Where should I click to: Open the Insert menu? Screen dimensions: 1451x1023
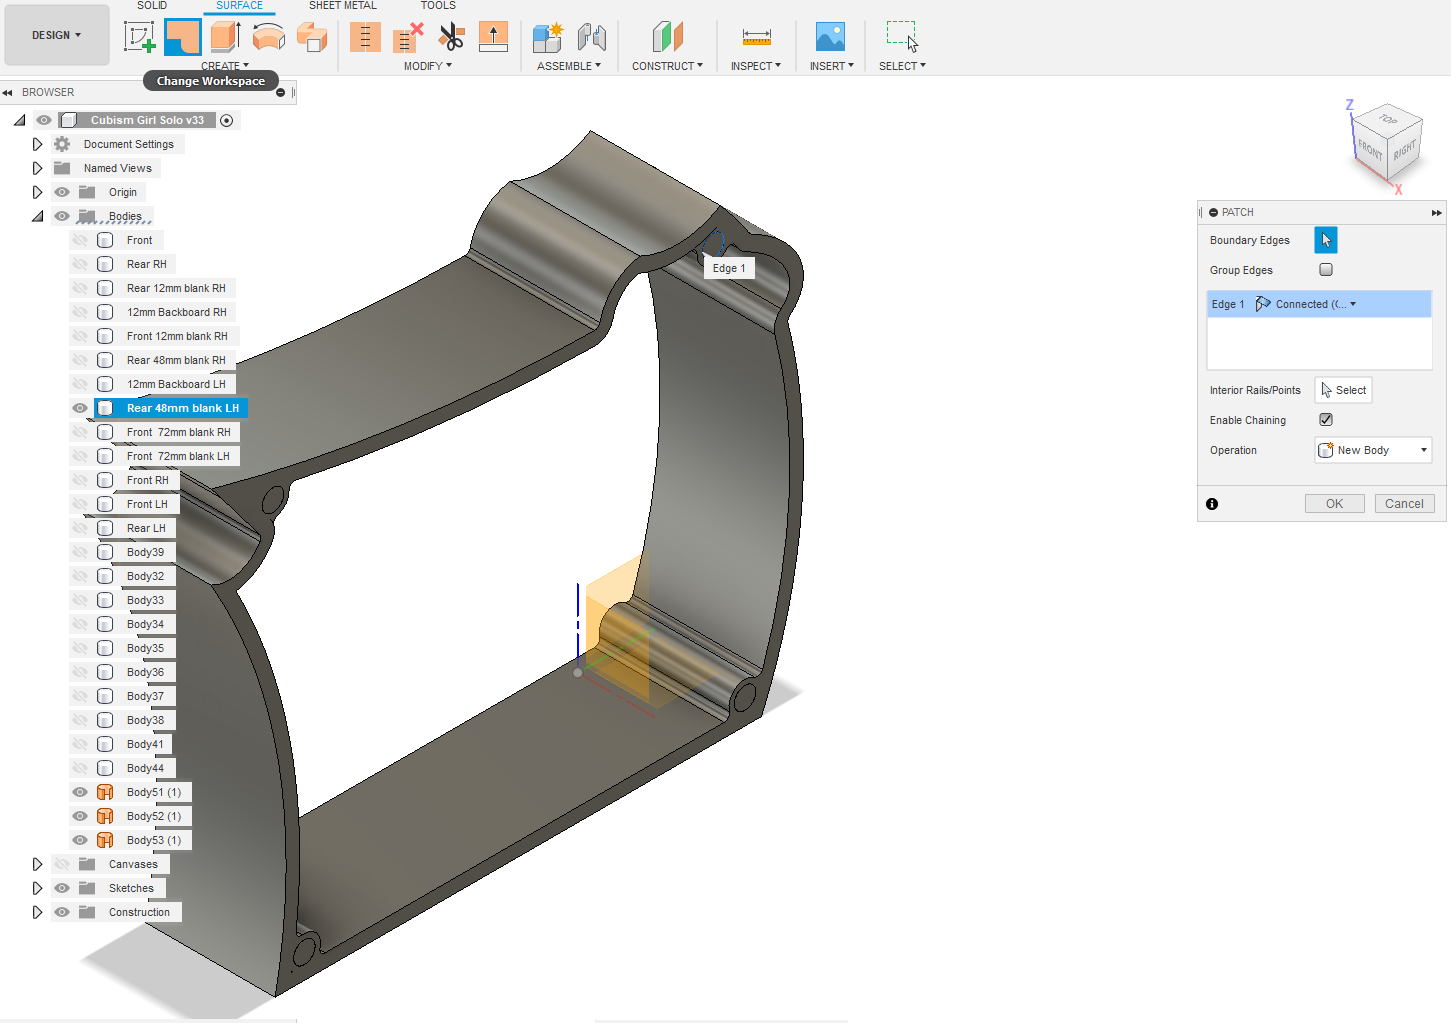point(832,66)
